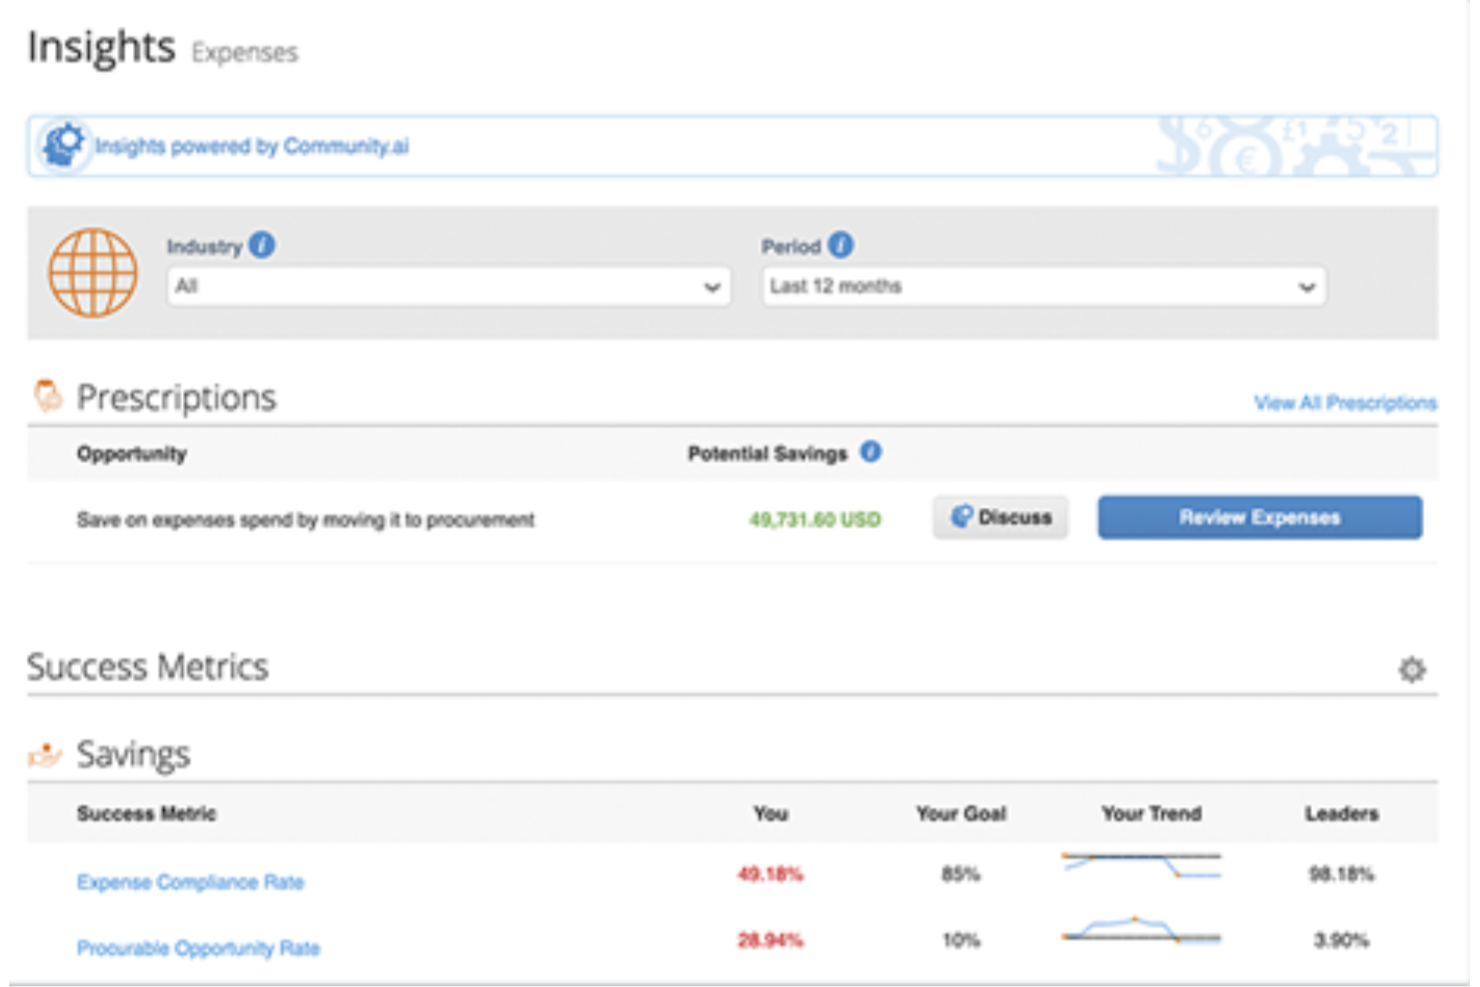
Task: Open the Potential Savings info icon
Action: (x=870, y=451)
